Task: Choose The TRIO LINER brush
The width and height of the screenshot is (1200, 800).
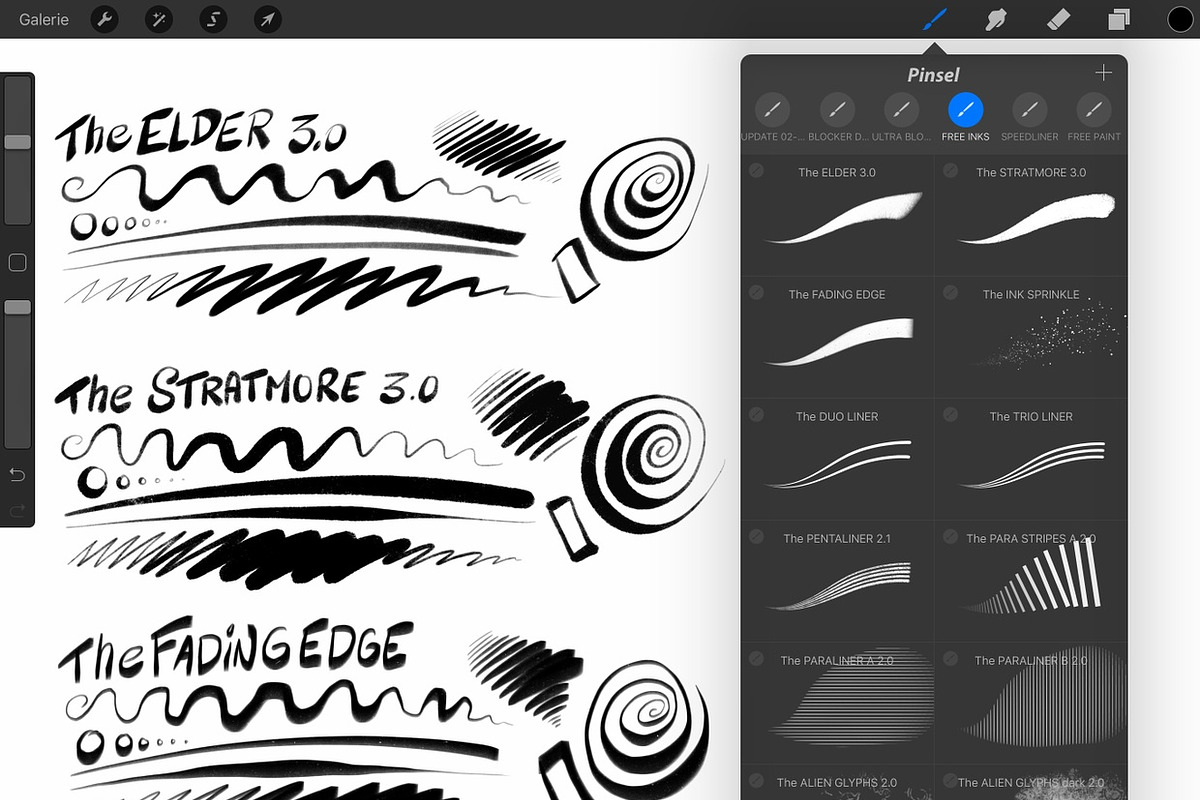Action: coord(1031,459)
